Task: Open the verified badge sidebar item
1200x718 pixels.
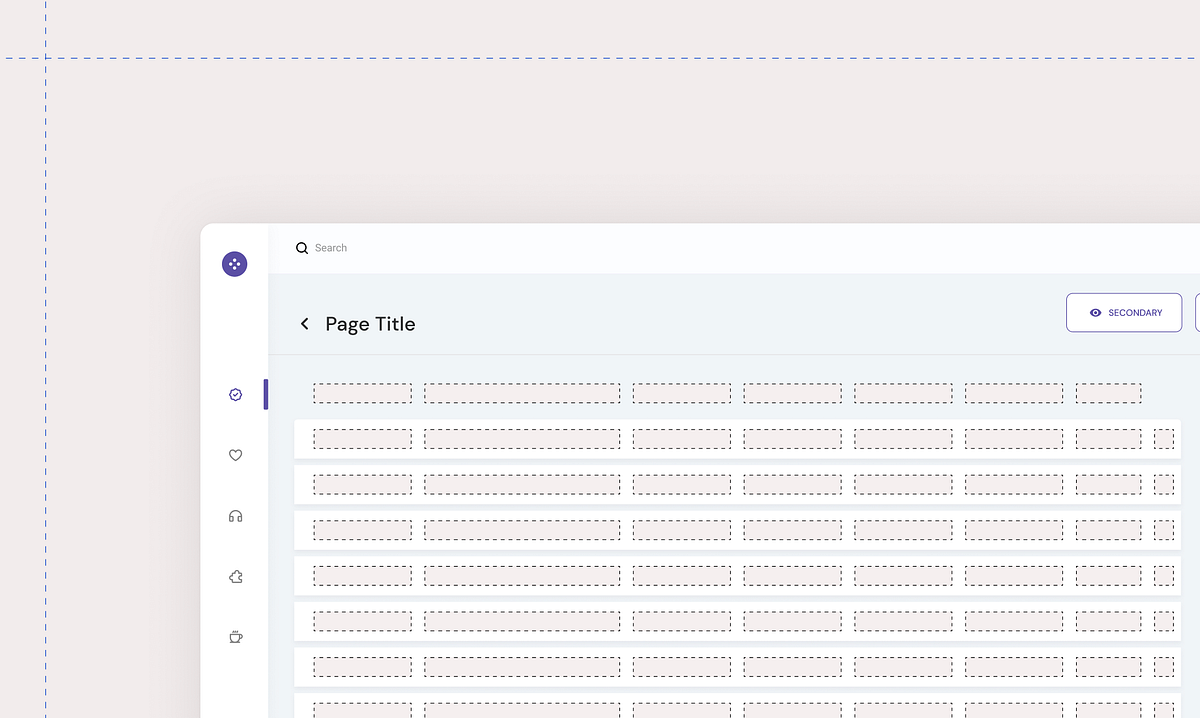Action: point(235,395)
